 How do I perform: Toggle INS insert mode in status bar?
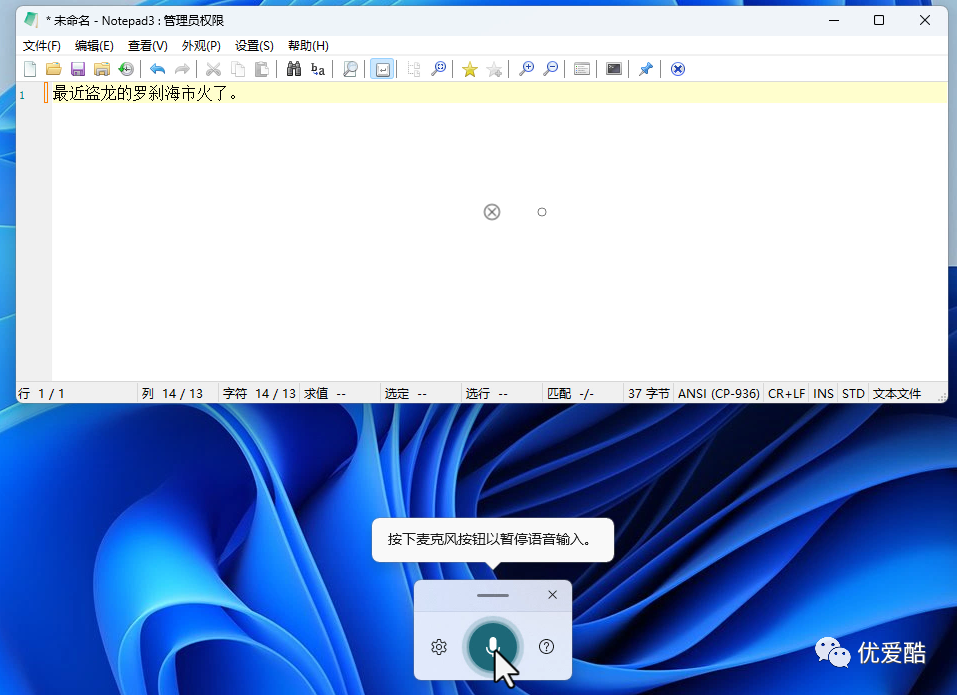point(823,394)
